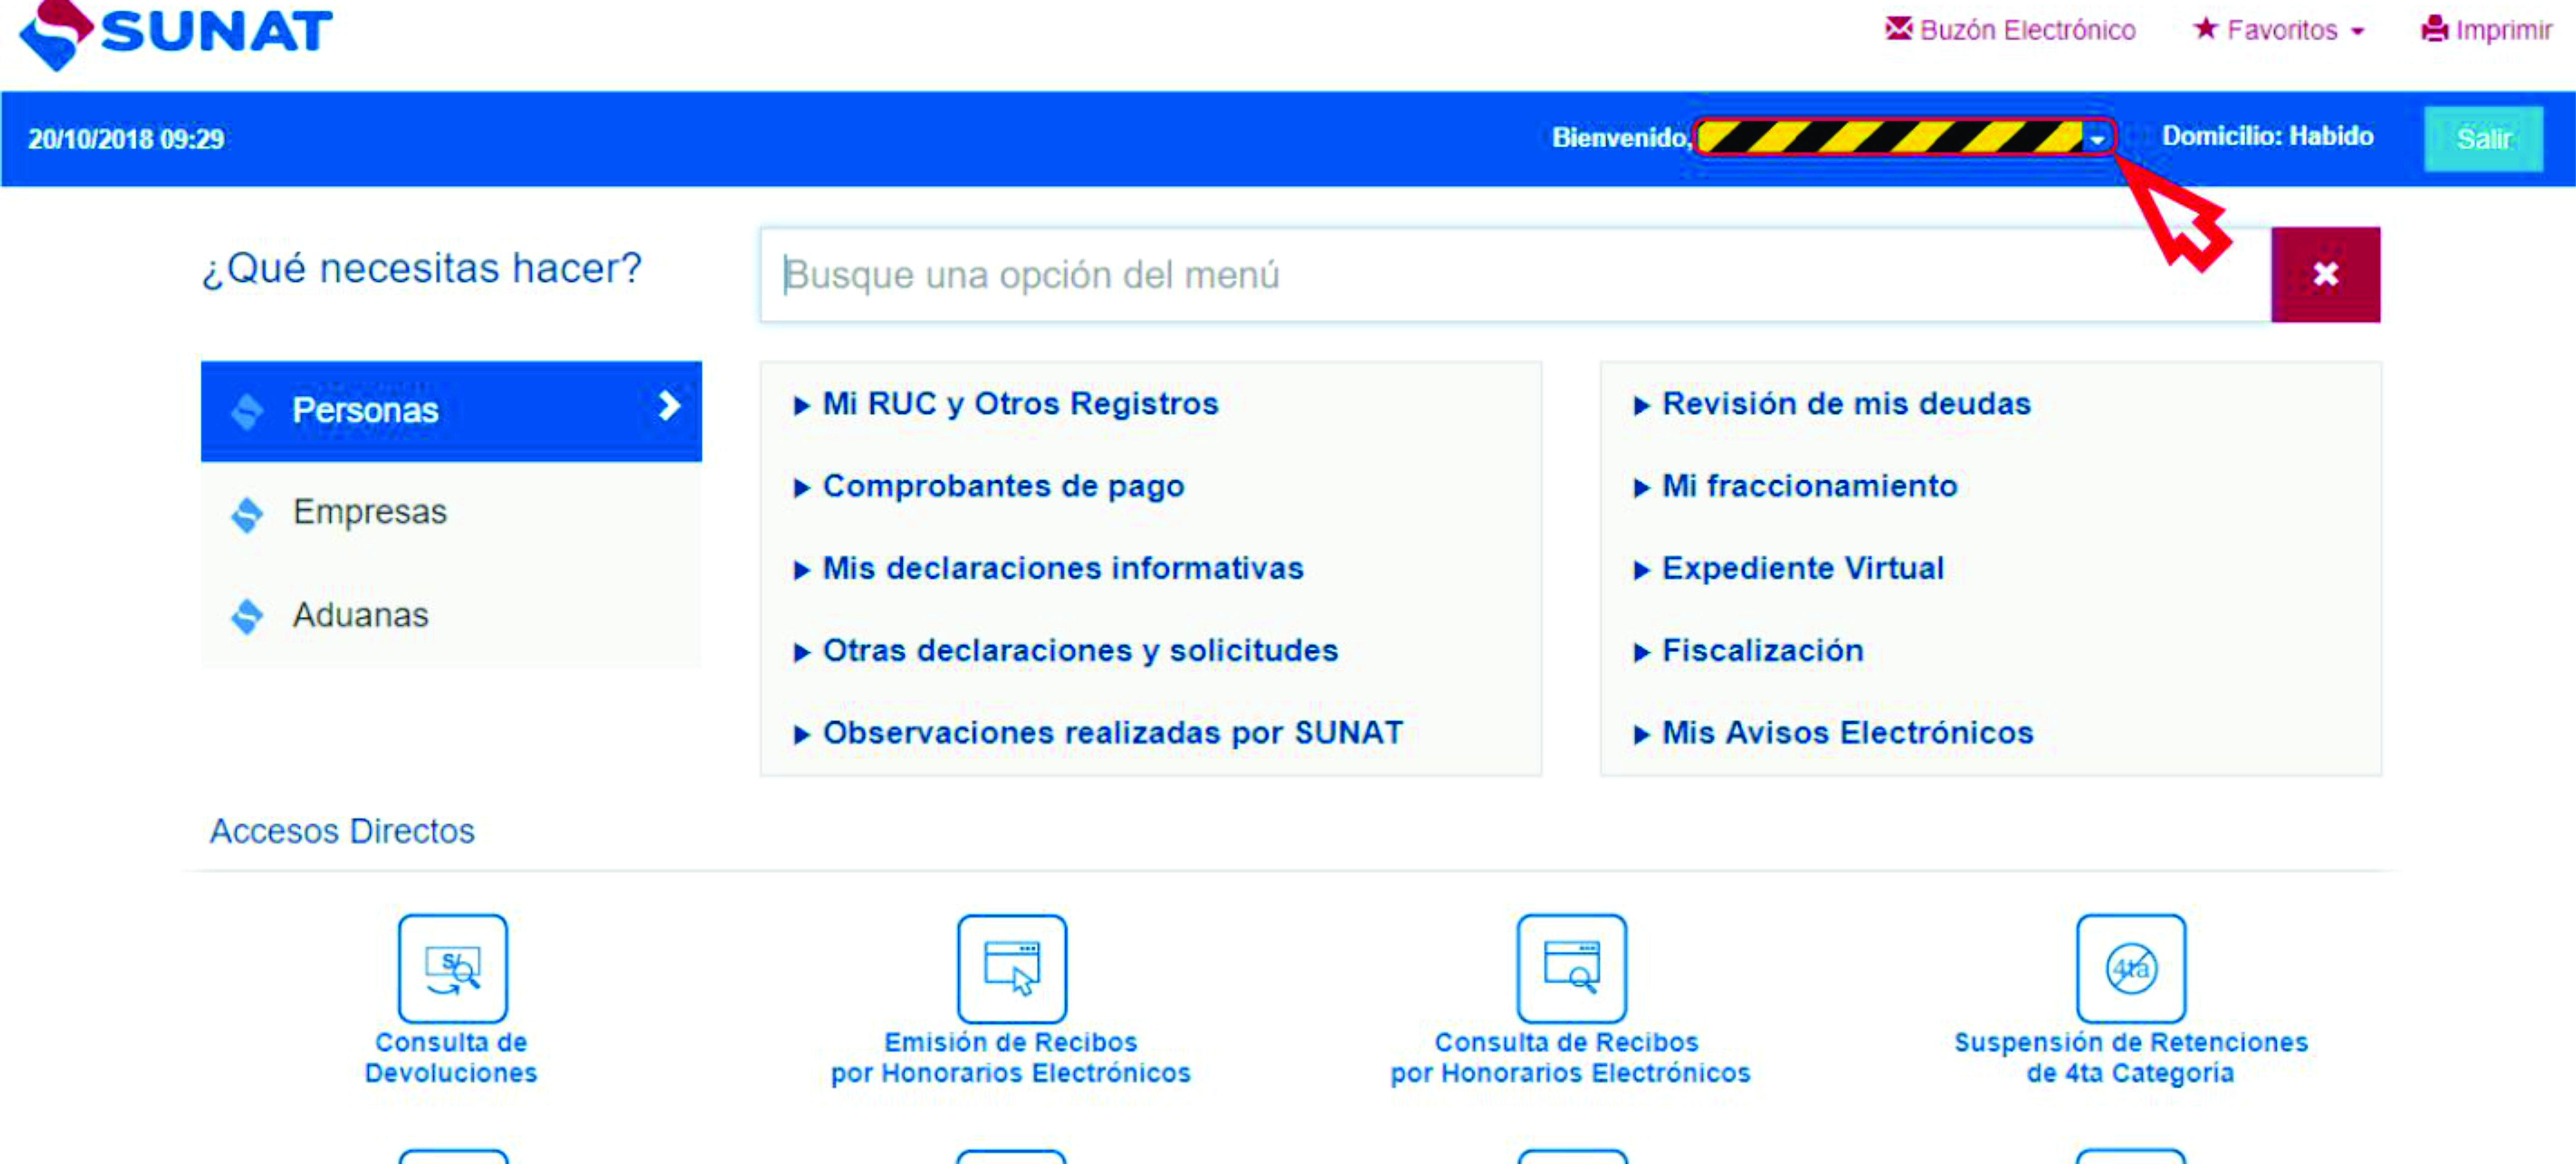Open Consulta de Recibos por Honorarios icon
The height and width of the screenshot is (1164, 2576).
tap(1571, 968)
